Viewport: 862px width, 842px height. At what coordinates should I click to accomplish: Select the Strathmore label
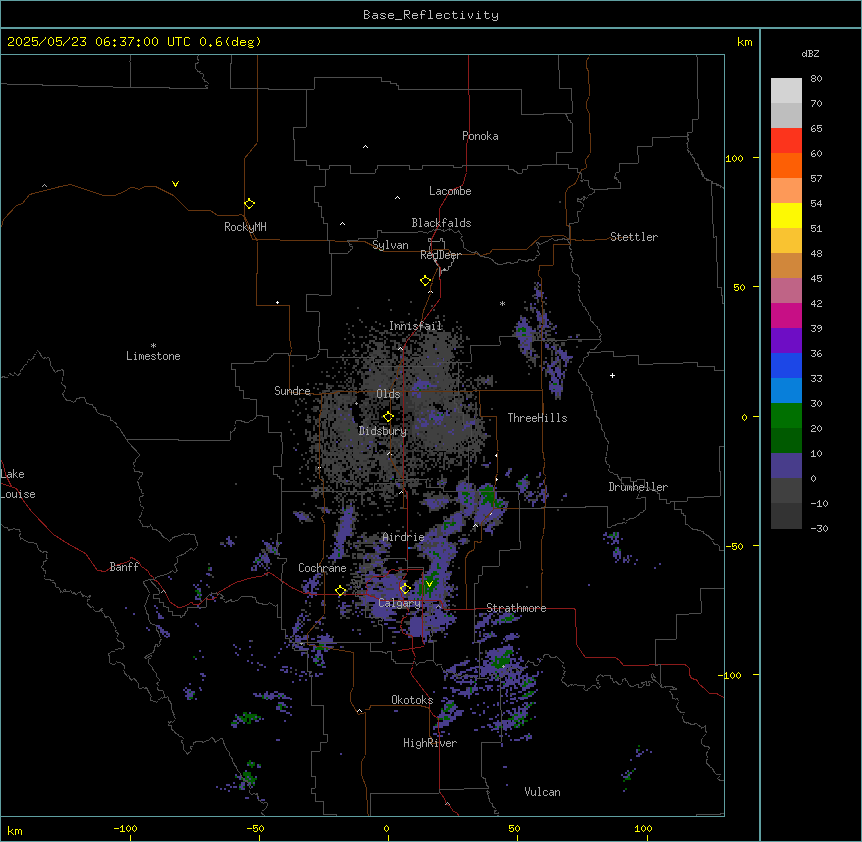coord(516,608)
